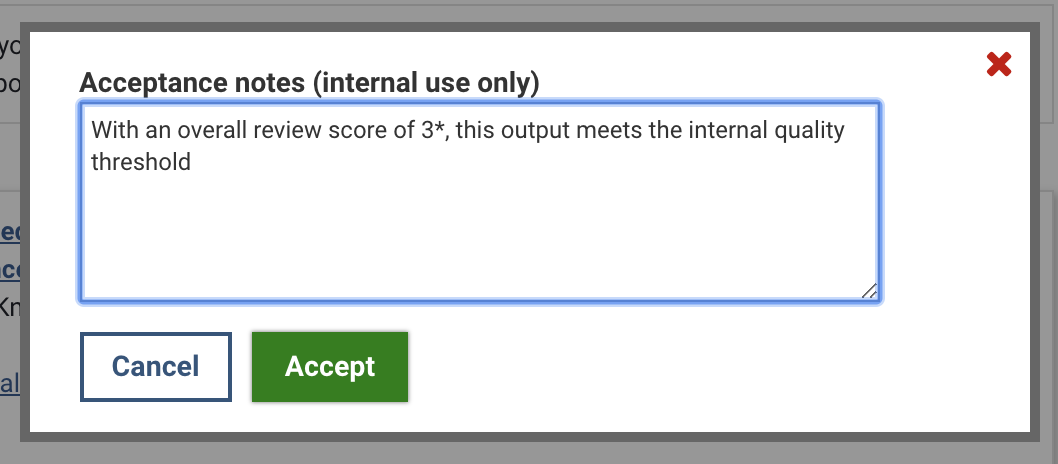Cancel the acceptance dialog
The image size is (1058, 464).
pos(155,366)
